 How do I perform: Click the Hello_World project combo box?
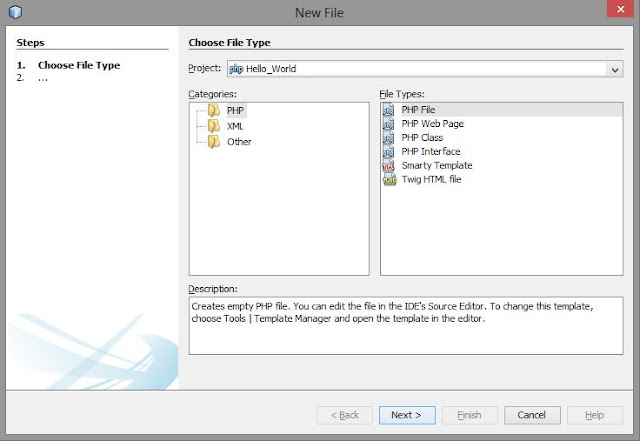coord(425,69)
